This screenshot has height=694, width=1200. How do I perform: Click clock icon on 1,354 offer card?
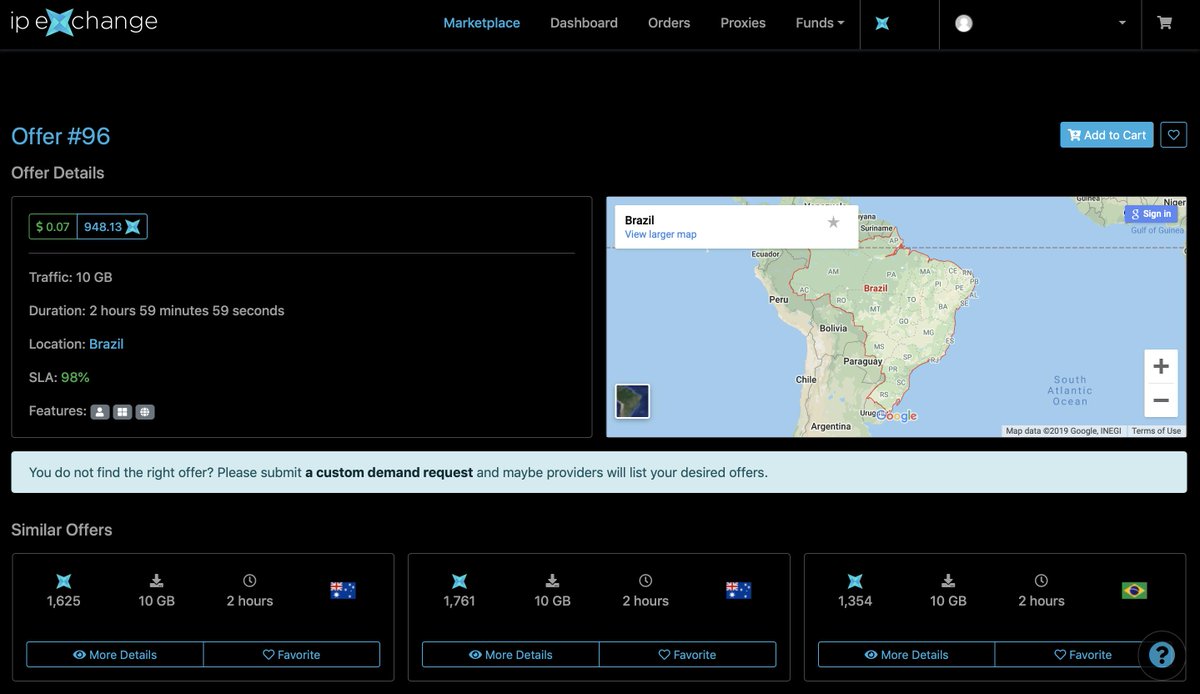(1041, 580)
